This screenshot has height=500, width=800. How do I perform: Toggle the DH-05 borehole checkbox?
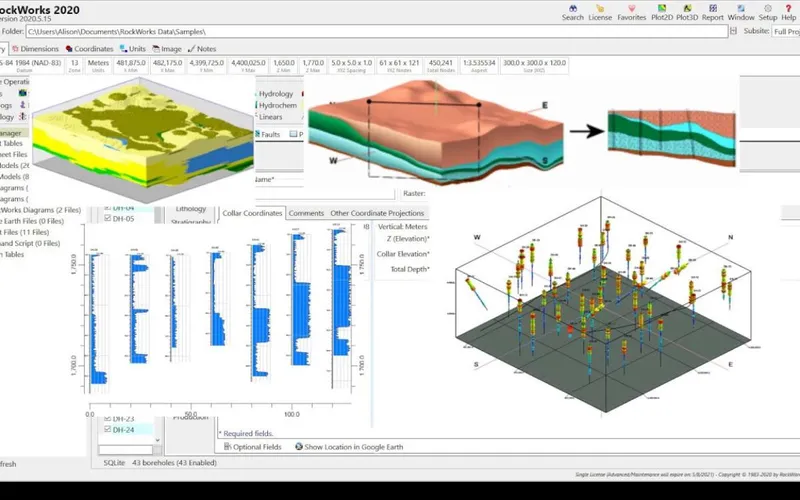point(108,218)
